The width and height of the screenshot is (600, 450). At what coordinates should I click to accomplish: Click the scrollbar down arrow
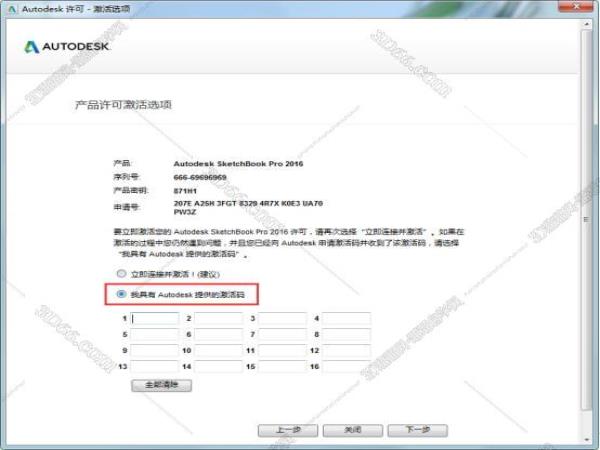(x=587, y=440)
